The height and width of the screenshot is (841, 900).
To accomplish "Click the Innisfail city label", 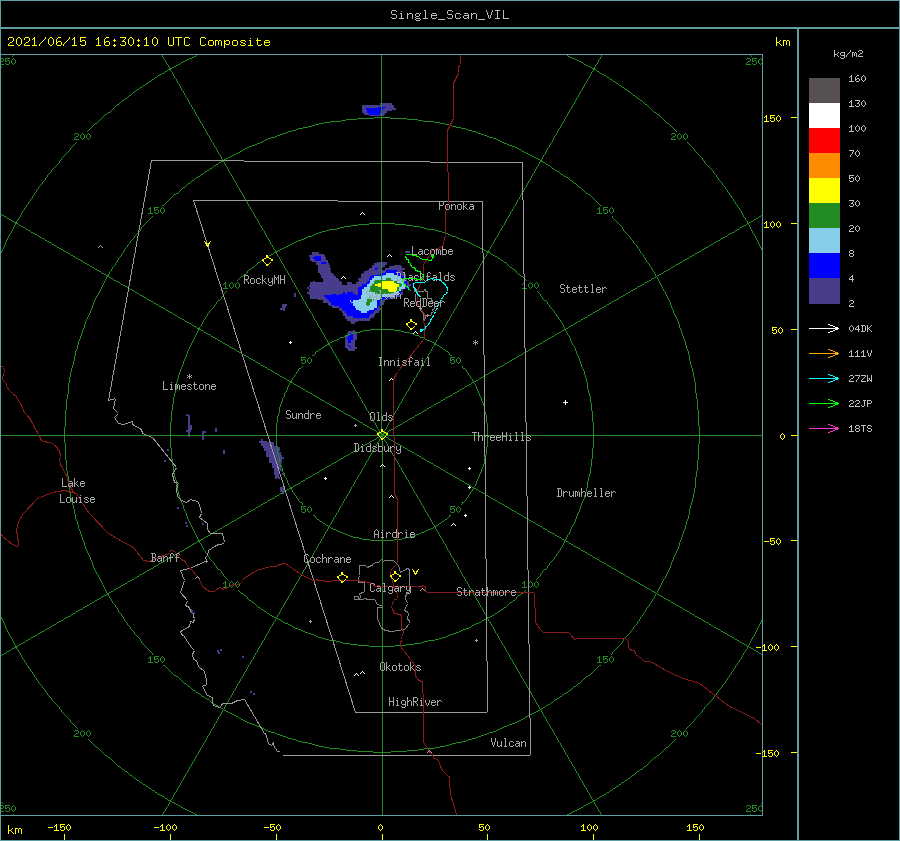I will [404, 362].
